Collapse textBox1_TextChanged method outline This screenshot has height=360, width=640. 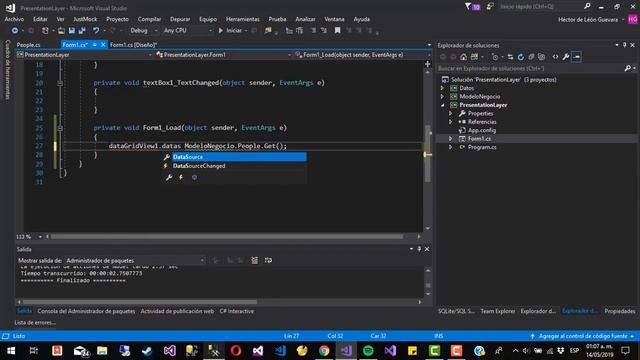[x=60, y=83]
